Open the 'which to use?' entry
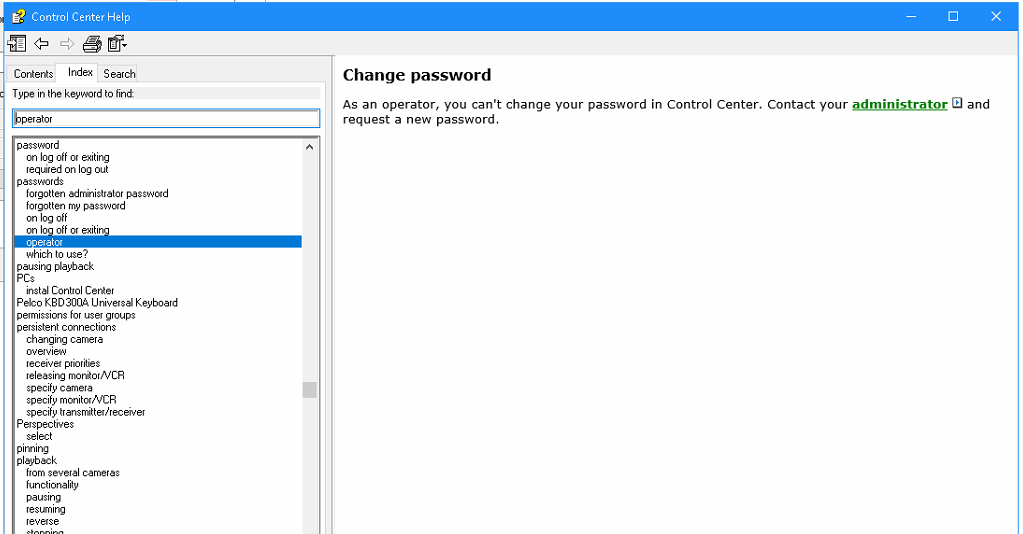1023x534 pixels. [57, 254]
